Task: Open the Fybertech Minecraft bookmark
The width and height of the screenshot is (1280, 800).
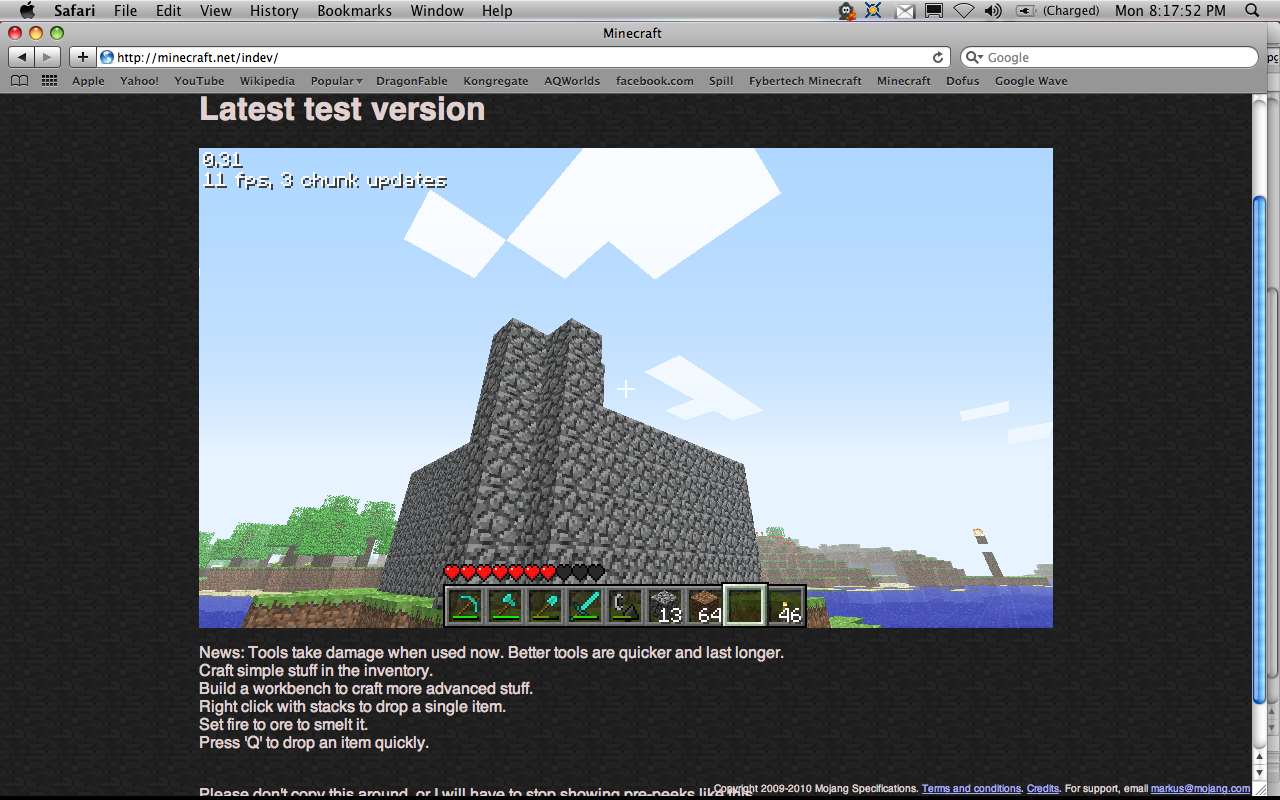Action: (x=805, y=81)
